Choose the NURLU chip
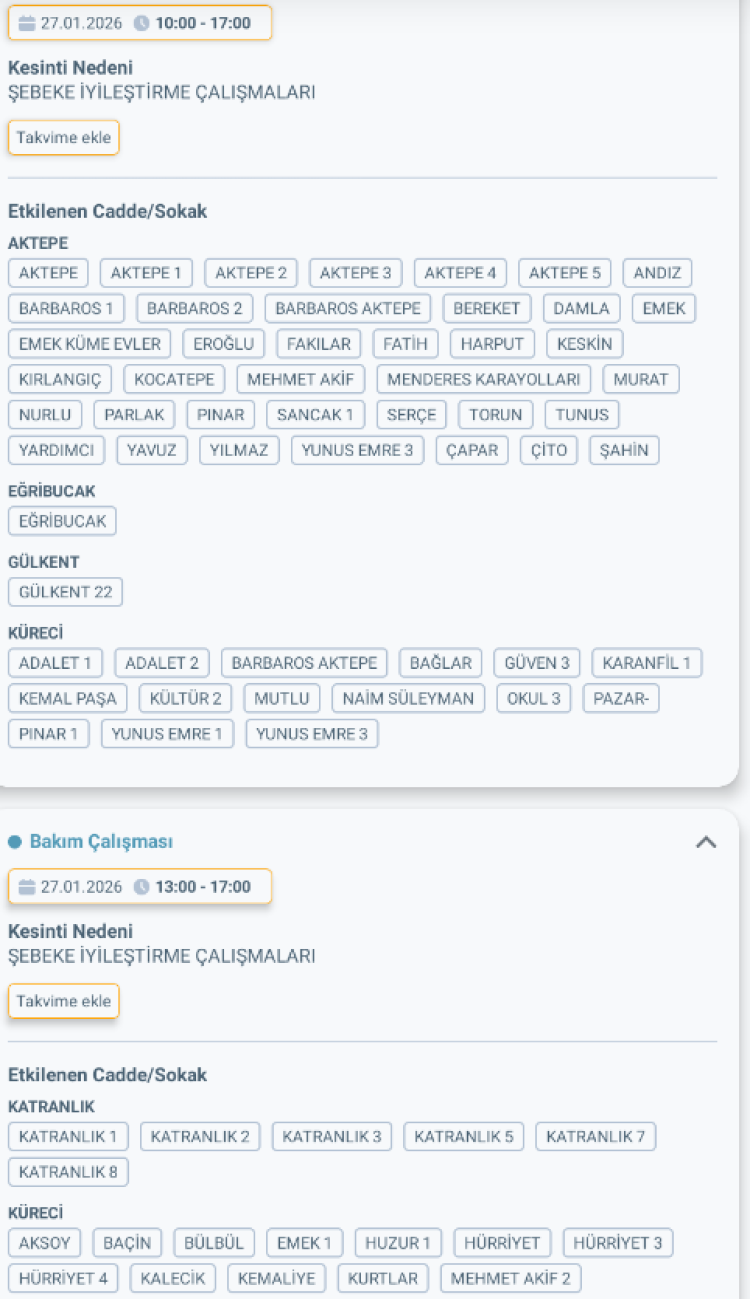Viewport: 750px width, 1299px height. pyautogui.click(x=45, y=414)
